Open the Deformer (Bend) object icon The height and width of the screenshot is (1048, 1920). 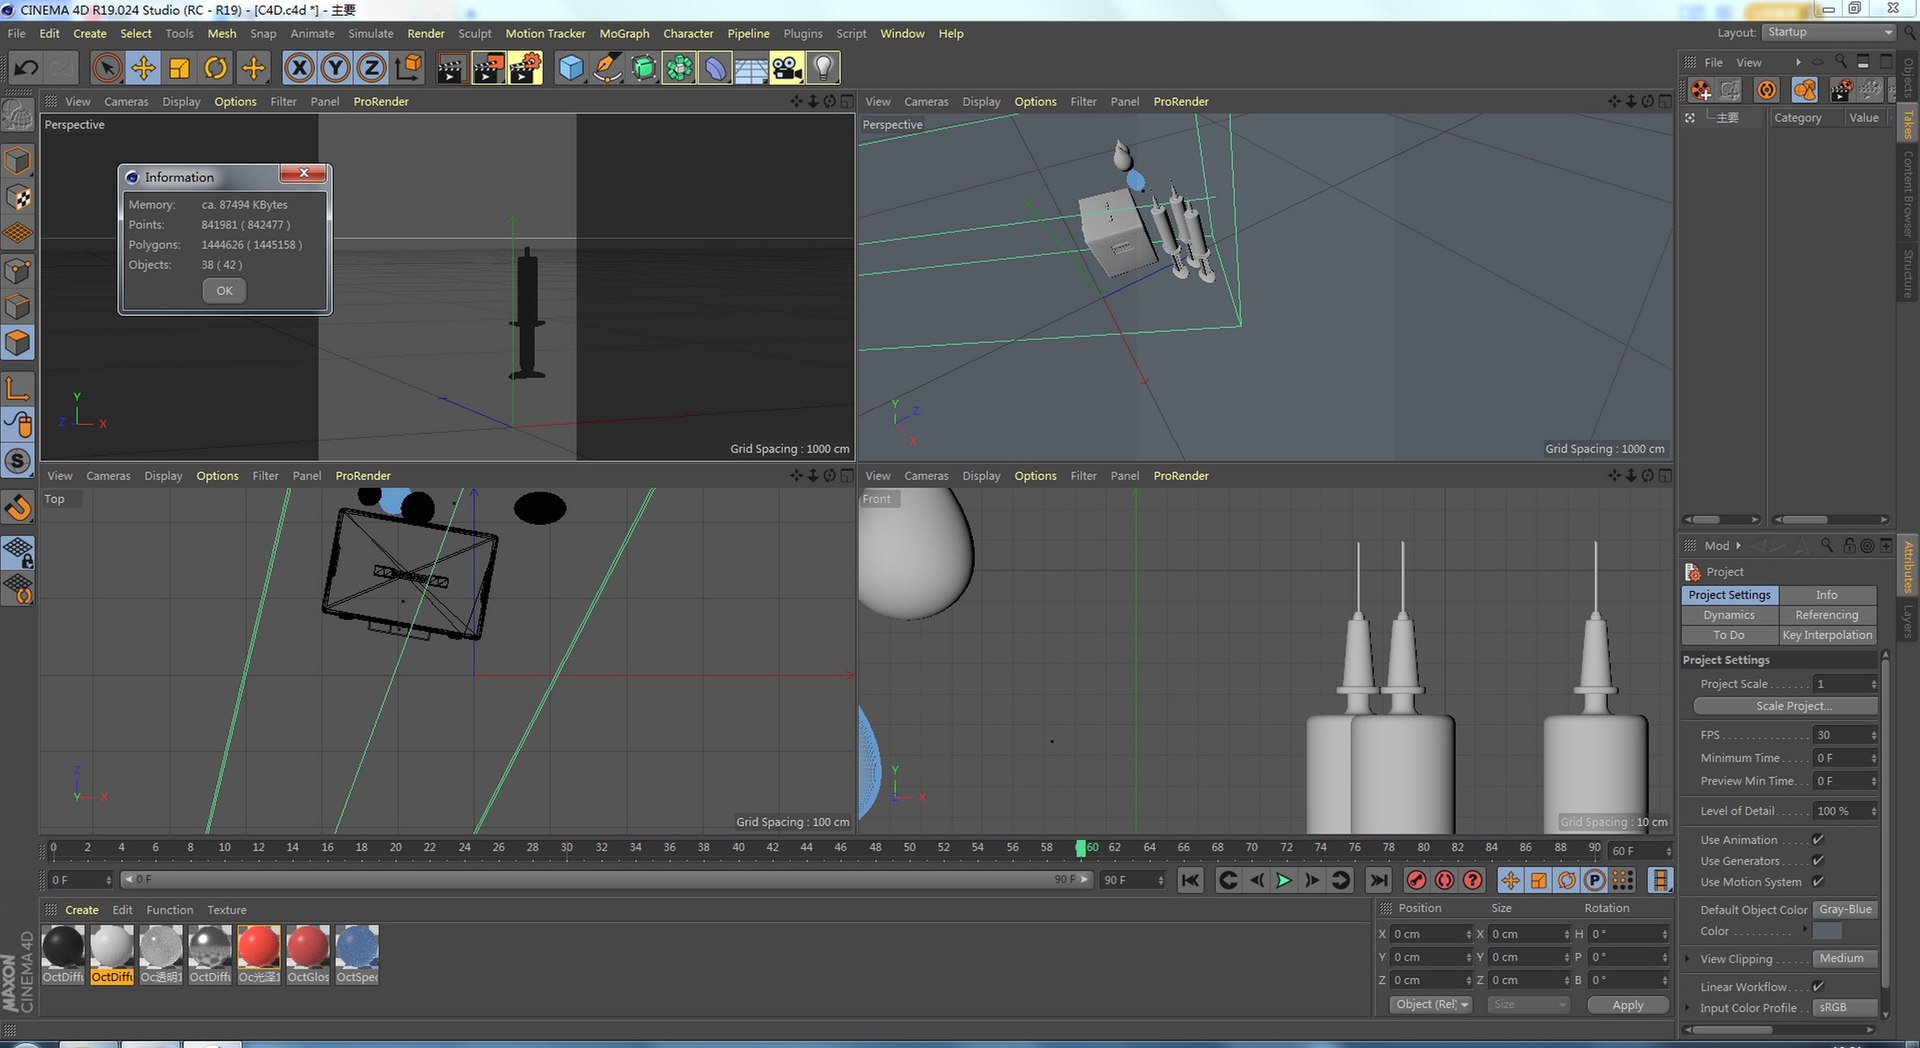click(715, 68)
